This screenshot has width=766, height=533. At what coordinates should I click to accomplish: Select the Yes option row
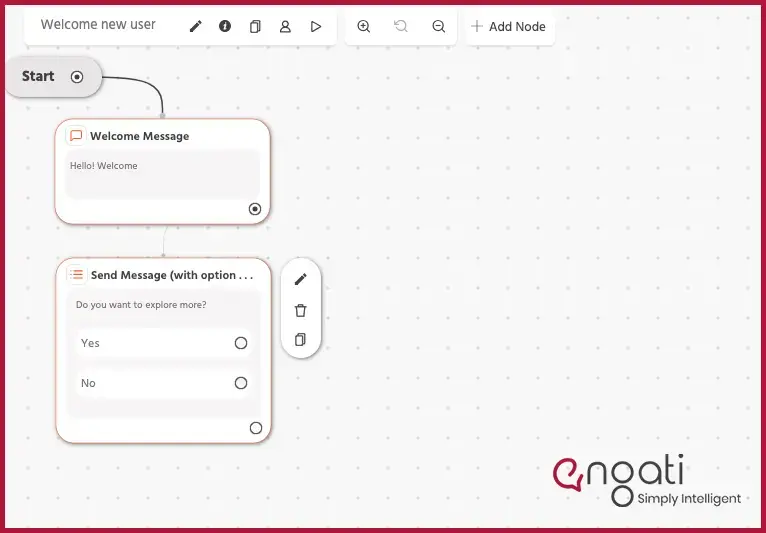tap(163, 343)
